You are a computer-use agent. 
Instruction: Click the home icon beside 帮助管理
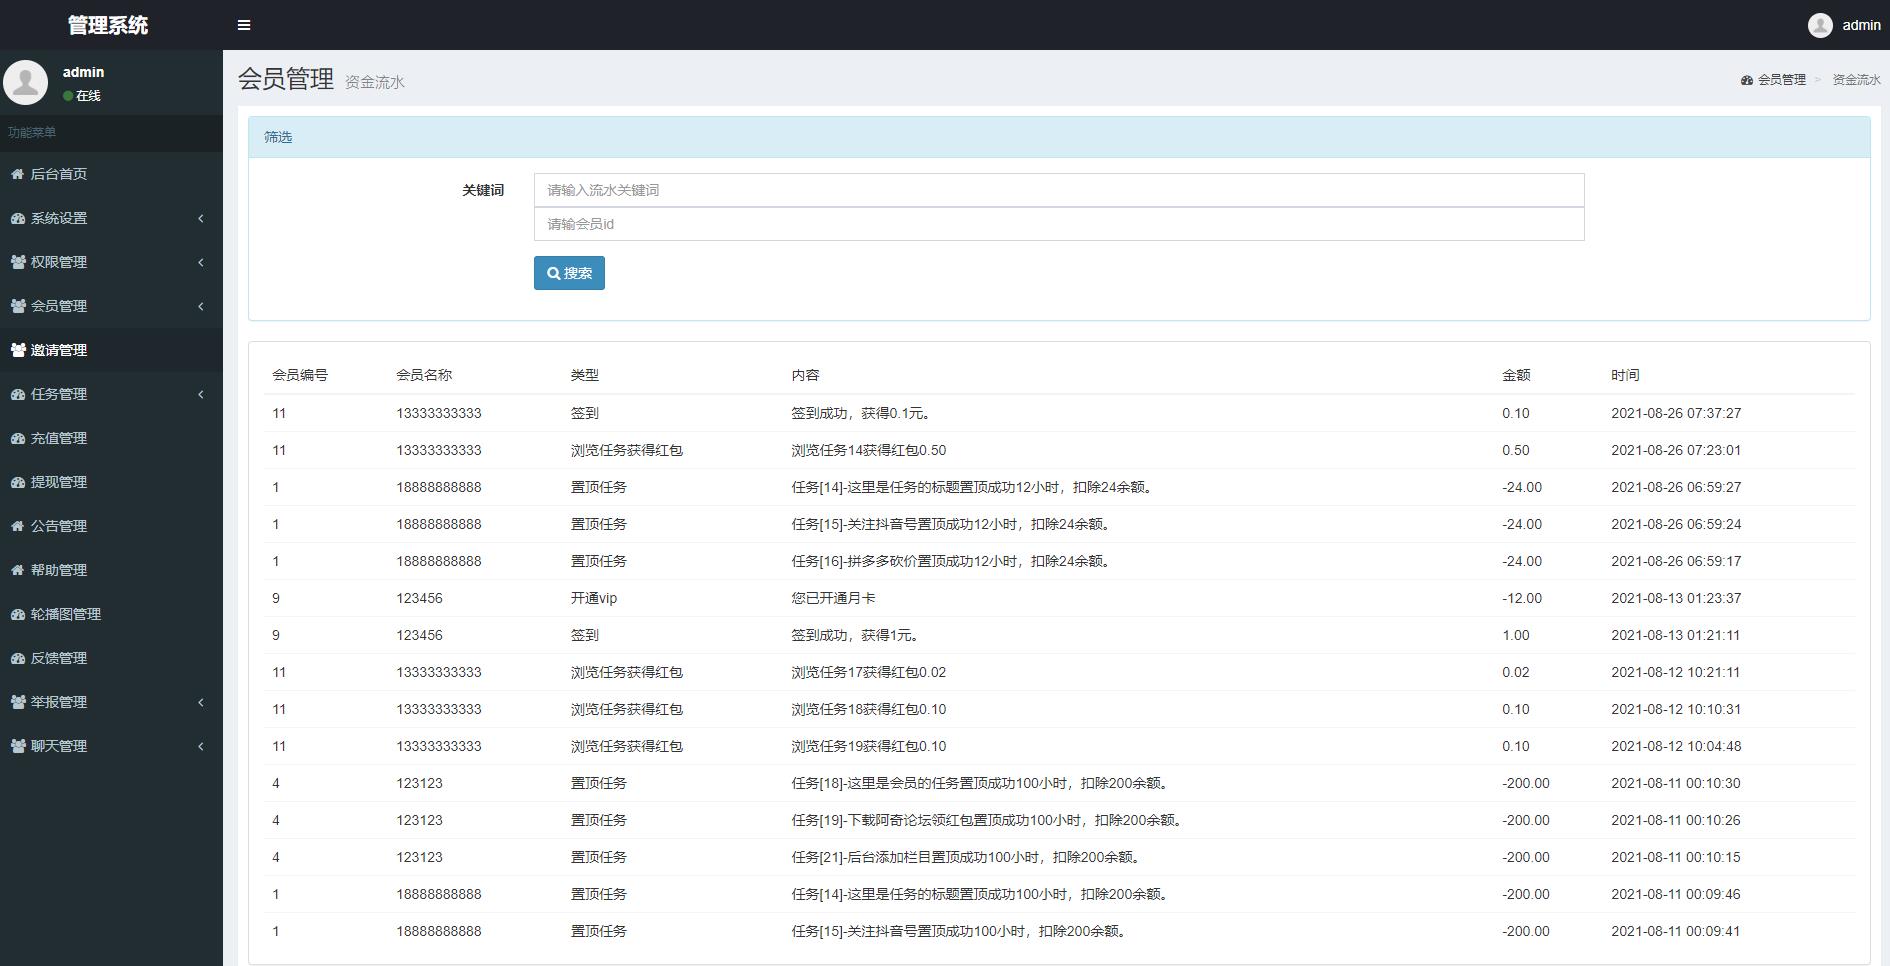[x=18, y=570]
